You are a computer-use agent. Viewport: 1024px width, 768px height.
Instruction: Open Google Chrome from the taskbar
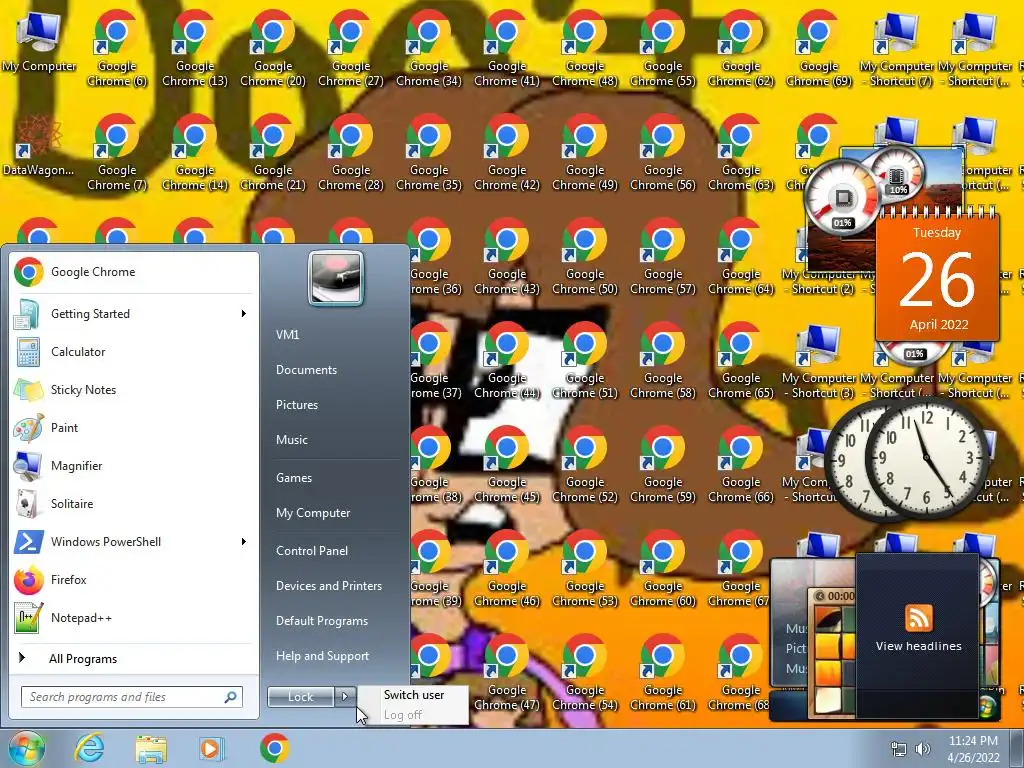(x=274, y=748)
